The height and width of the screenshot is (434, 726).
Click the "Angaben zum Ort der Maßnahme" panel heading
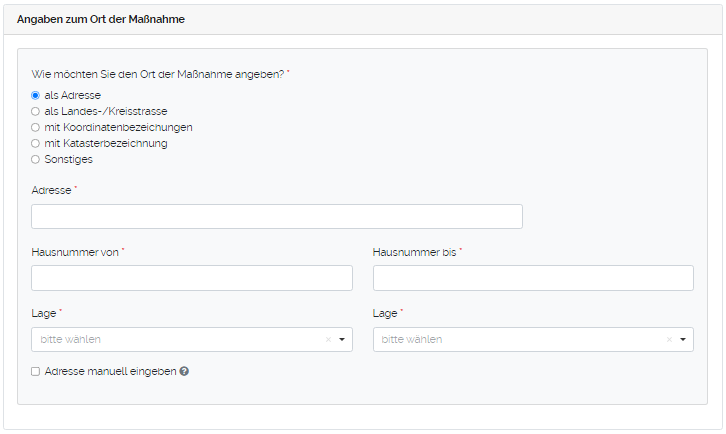coord(101,19)
